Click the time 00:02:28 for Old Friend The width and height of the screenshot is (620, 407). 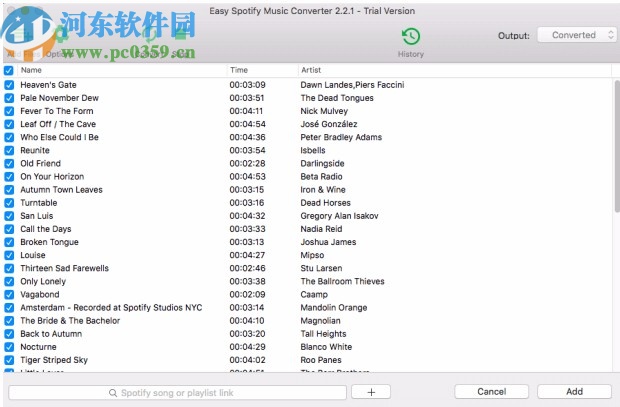click(247, 163)
